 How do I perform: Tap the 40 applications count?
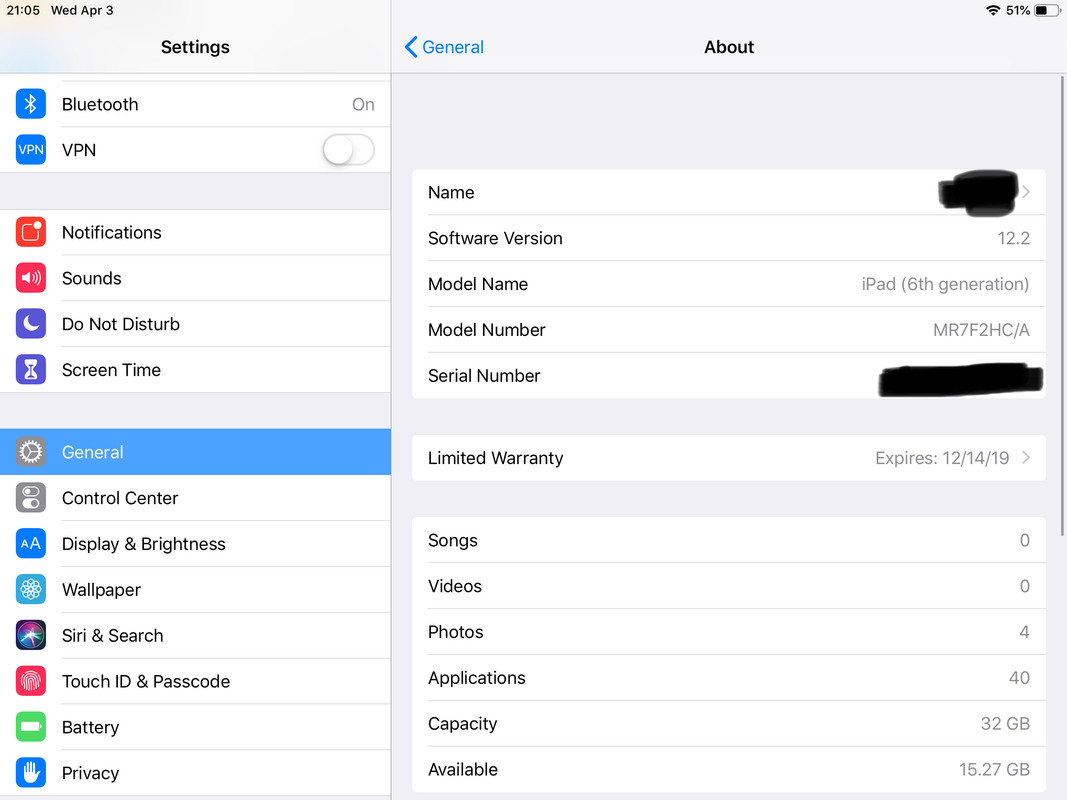click(x=1019, y=678)
